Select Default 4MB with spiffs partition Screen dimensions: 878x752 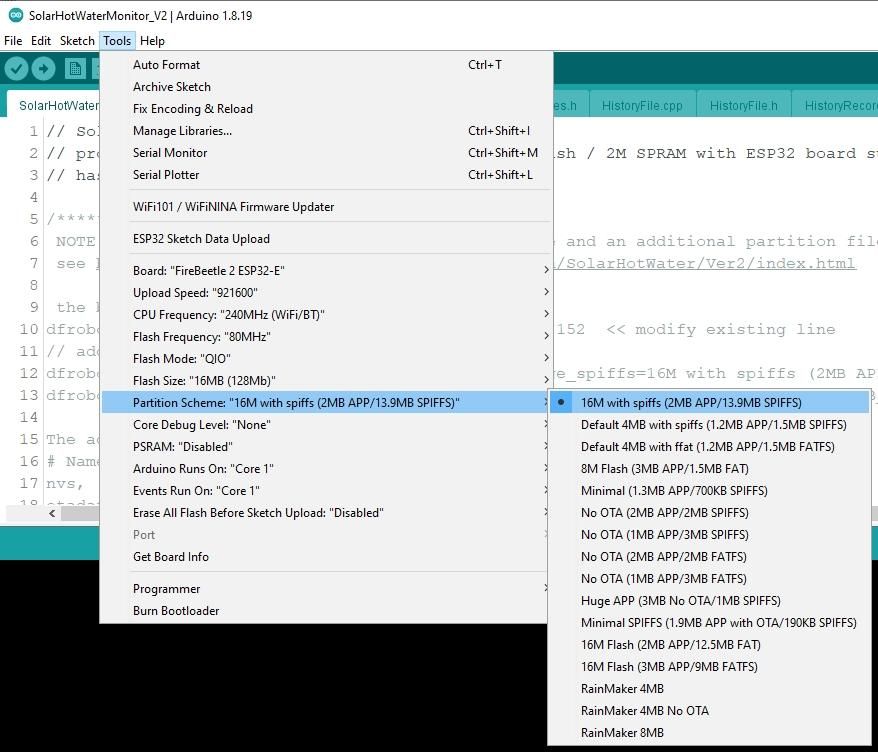click(709, 424)
